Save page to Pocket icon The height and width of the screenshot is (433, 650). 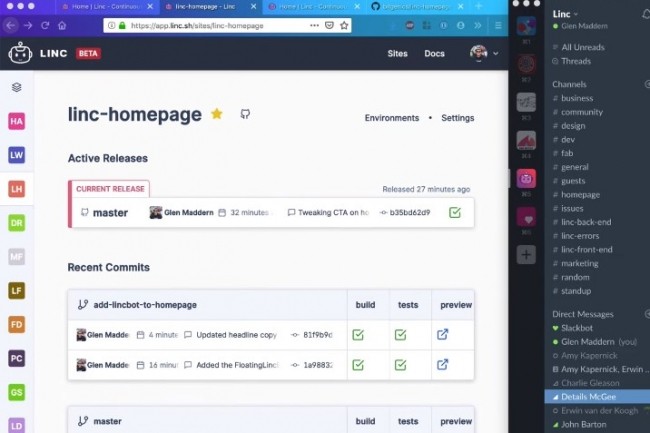point(329,26)
